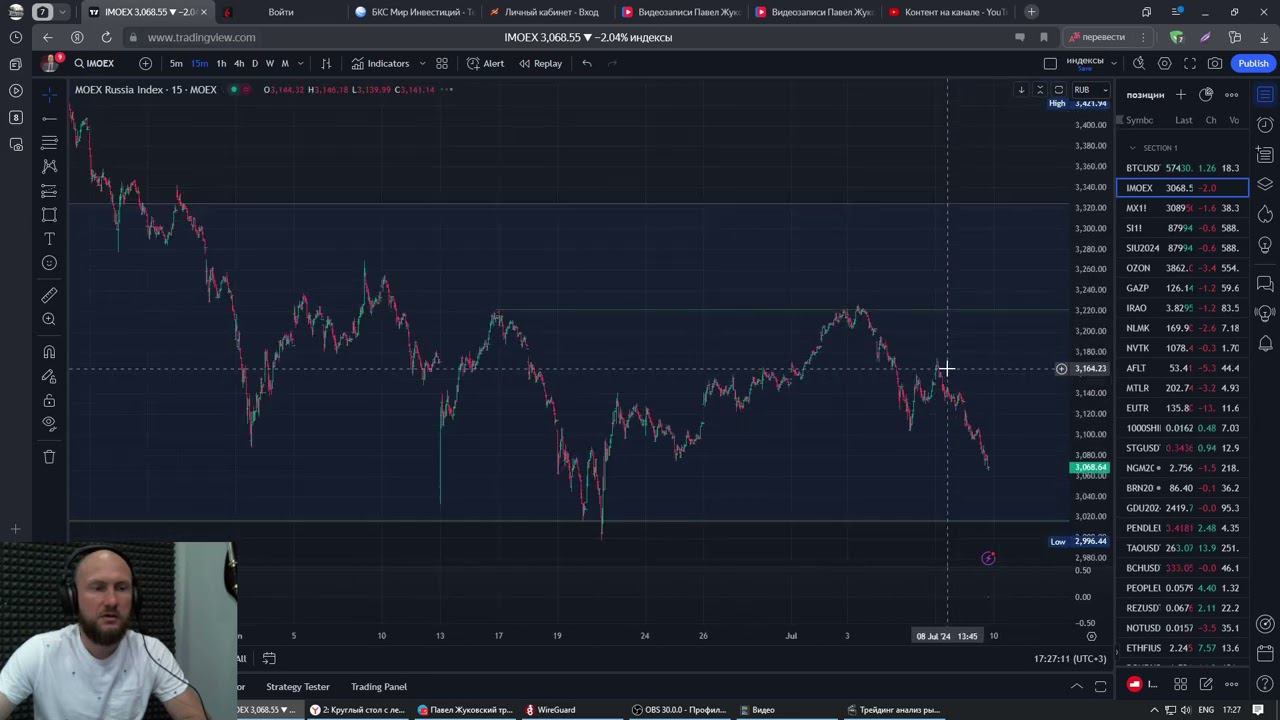1280x720 pixels.
Task: Enter fullscreen mode
Action: [x=1190, y=63]
